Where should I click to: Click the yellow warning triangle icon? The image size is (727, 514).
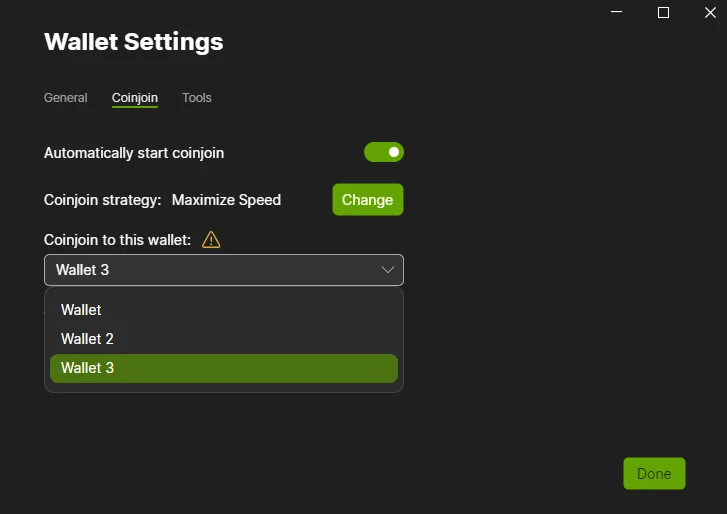click(x=211, y=240)
